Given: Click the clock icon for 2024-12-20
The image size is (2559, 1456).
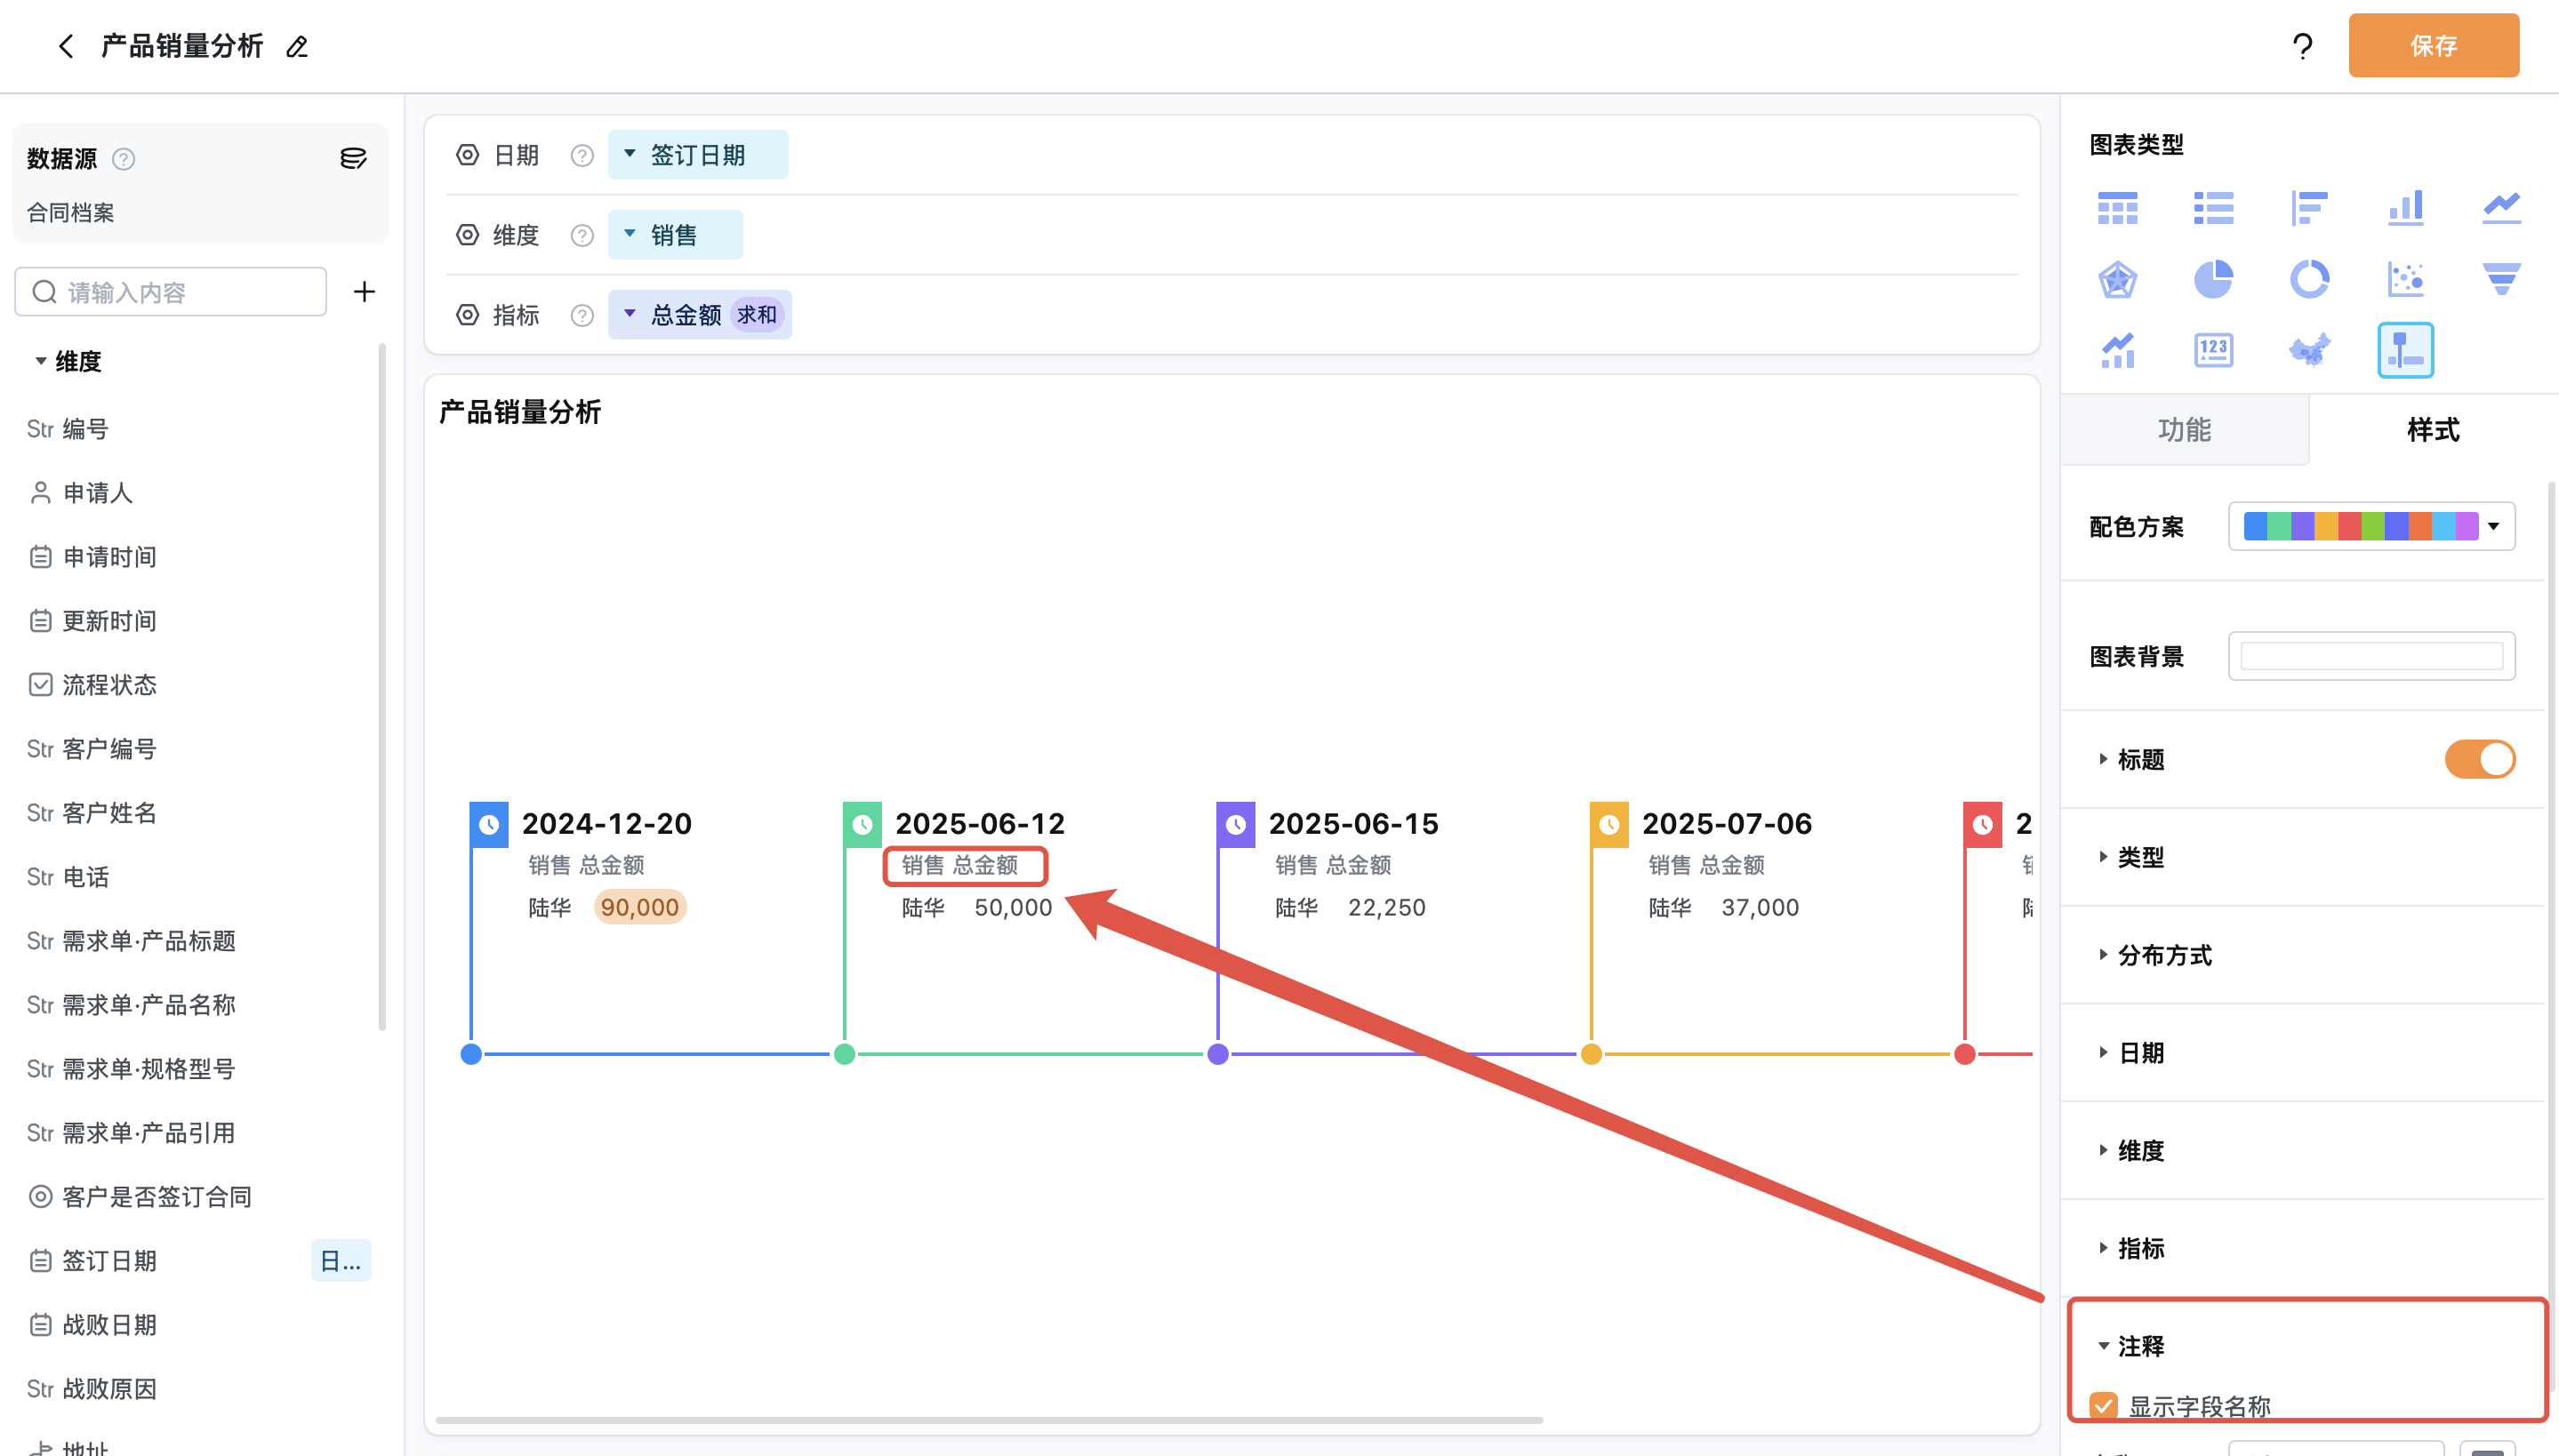Looking at the screenshot, I should 489,824.
